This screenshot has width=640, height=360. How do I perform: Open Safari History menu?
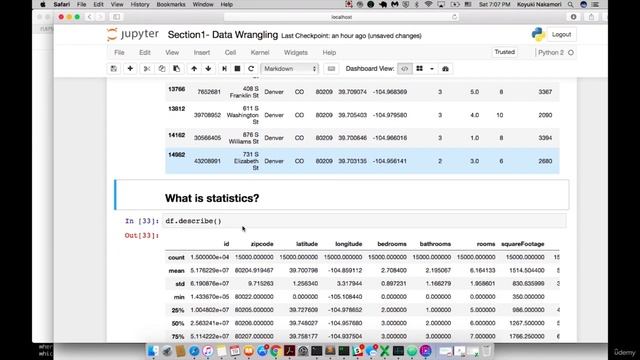tap(140, 4)
